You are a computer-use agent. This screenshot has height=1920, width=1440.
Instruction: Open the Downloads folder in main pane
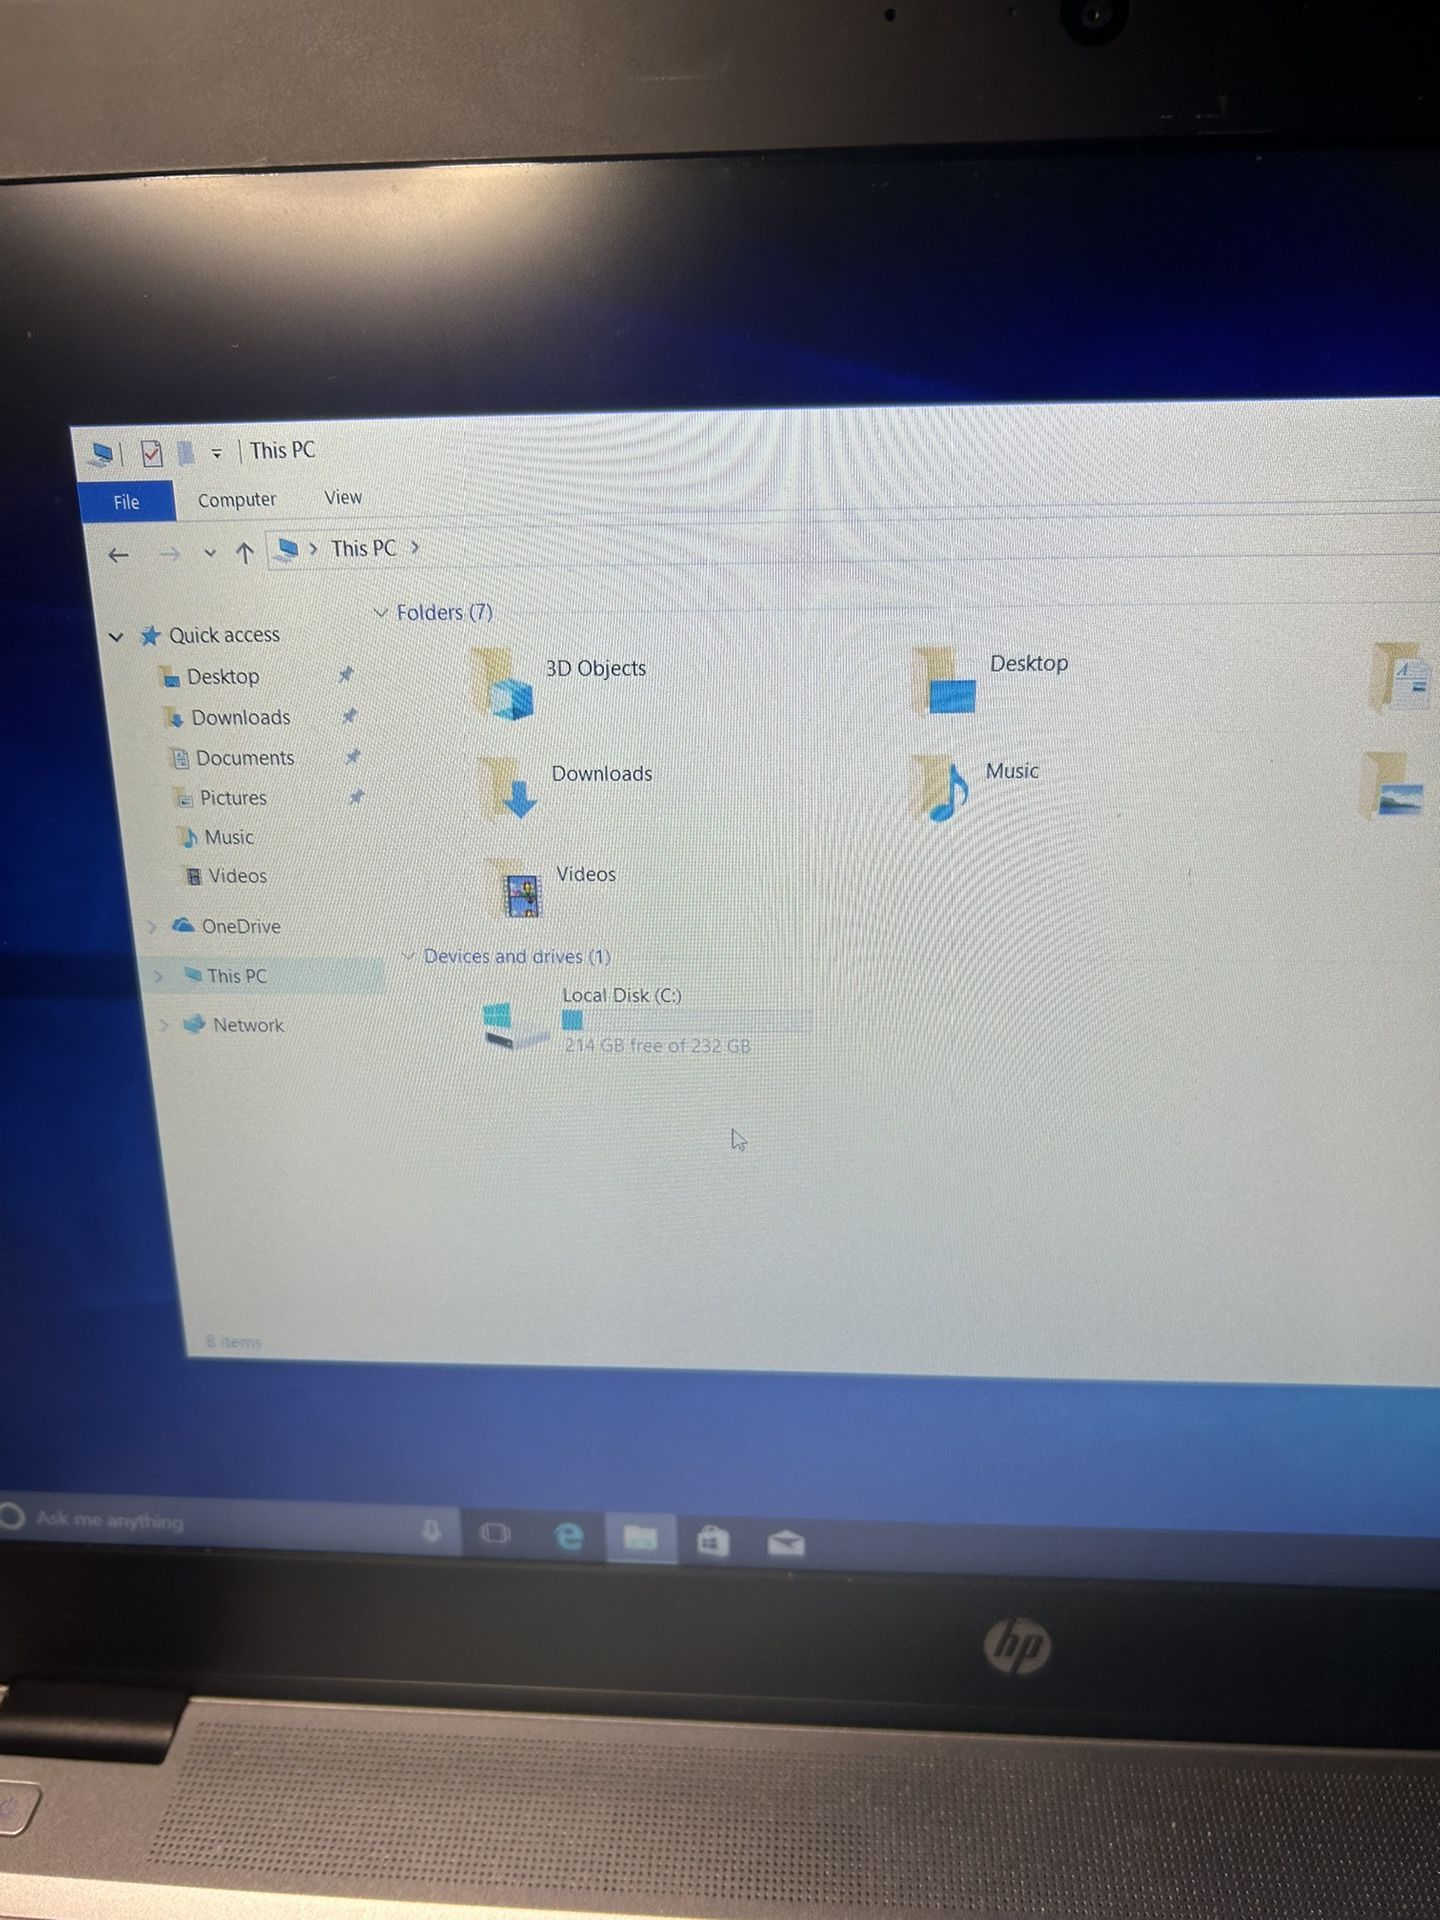[511, 789]
